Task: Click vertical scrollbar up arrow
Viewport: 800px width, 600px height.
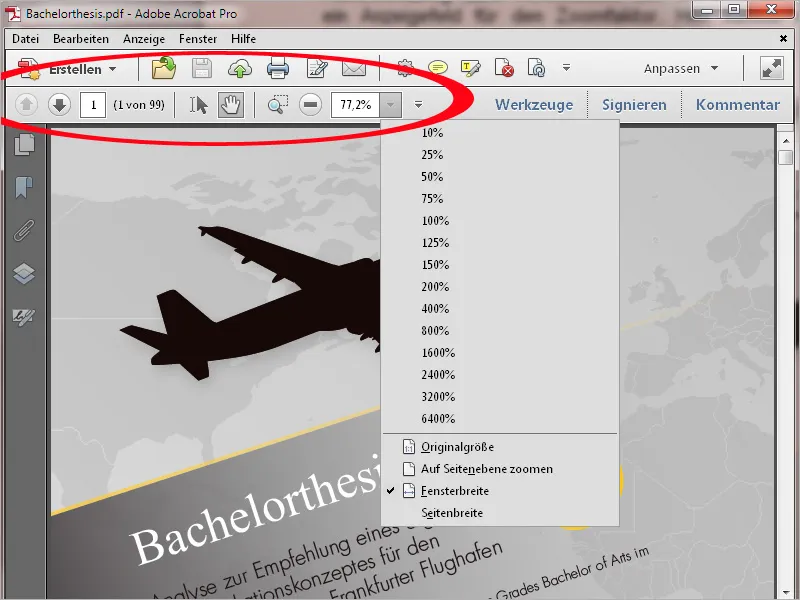Action: pyautogui.click(x=786, y=140)
